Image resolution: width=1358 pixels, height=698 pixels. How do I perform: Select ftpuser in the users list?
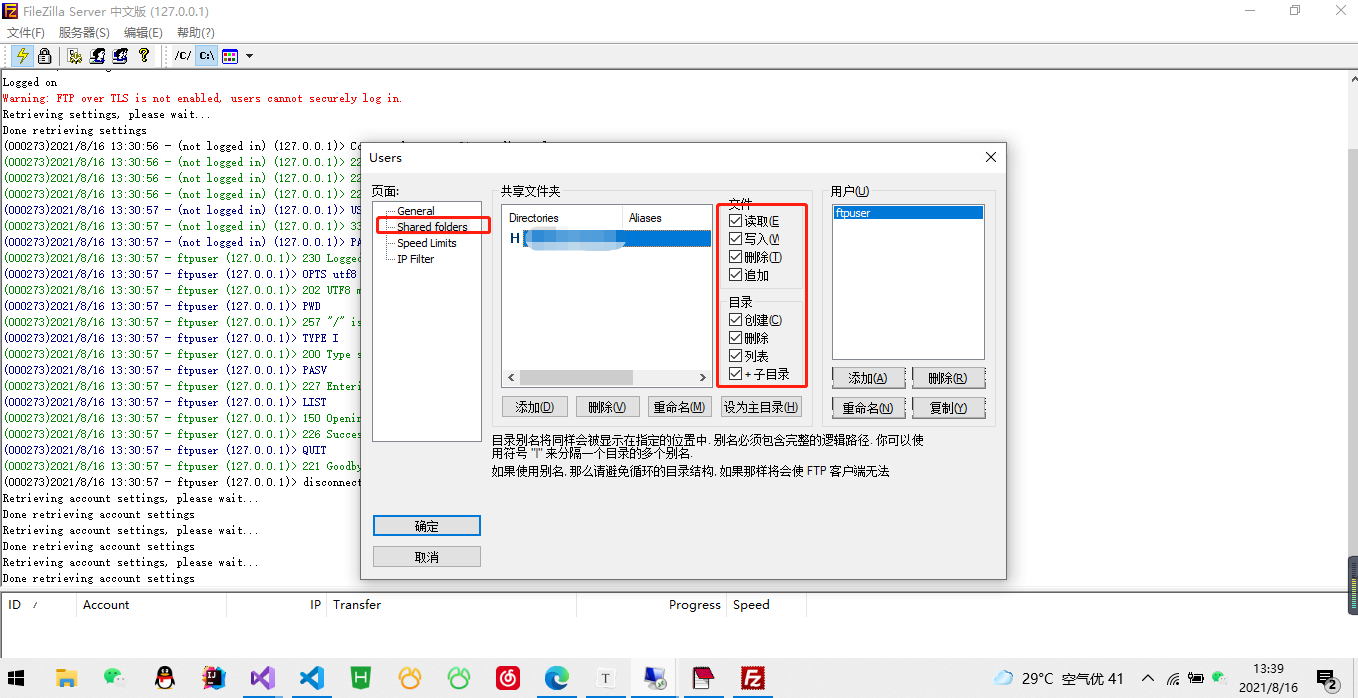[908, 213]
